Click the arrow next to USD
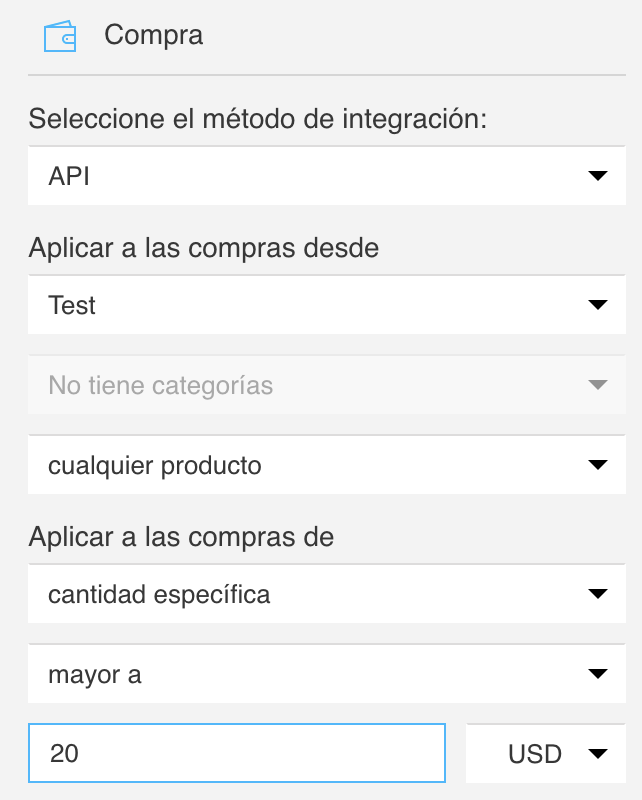642x800 pixels. click(x=598, y=753)
